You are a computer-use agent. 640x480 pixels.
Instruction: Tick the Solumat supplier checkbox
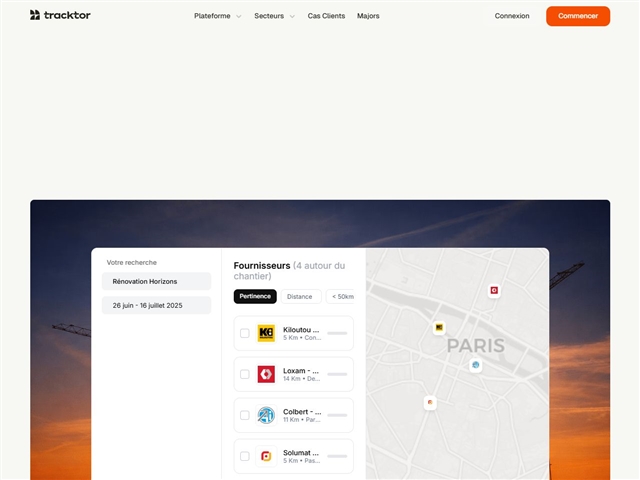pyautogui.click(x=245, y=456)
